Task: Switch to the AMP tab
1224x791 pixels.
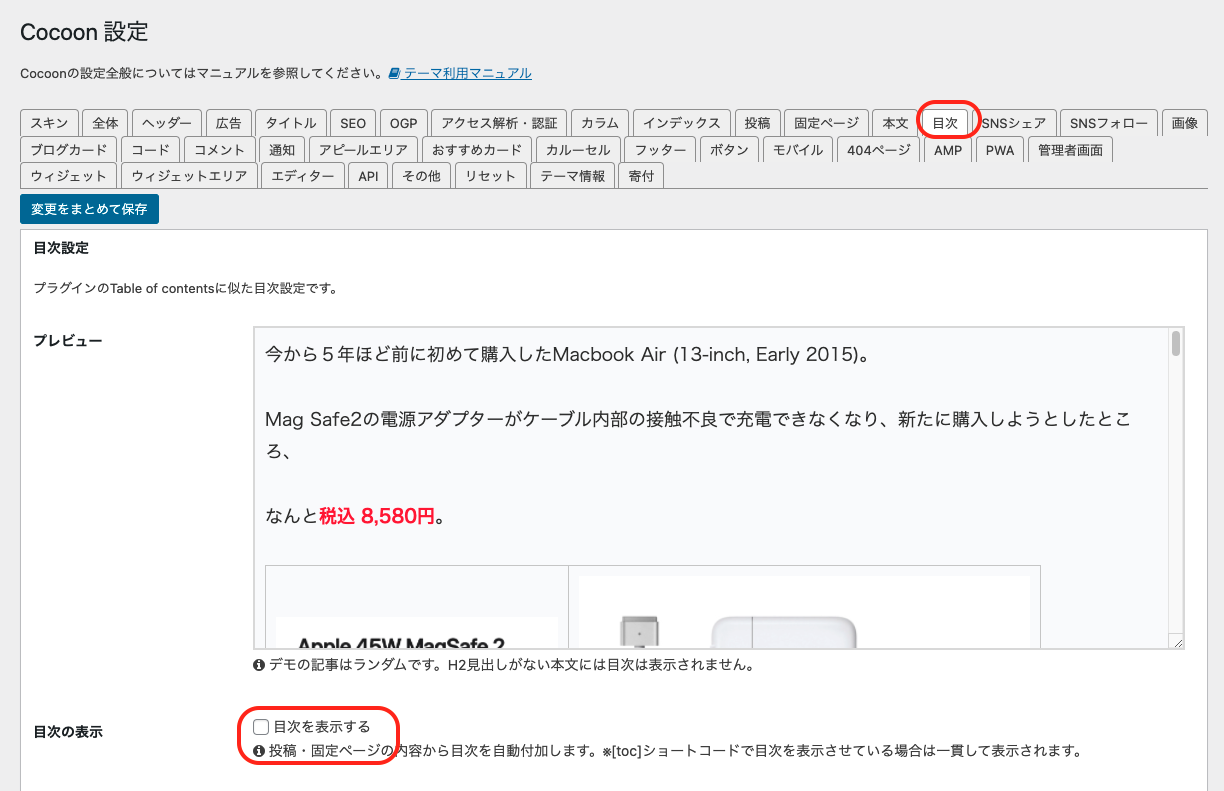Action: 948,150
